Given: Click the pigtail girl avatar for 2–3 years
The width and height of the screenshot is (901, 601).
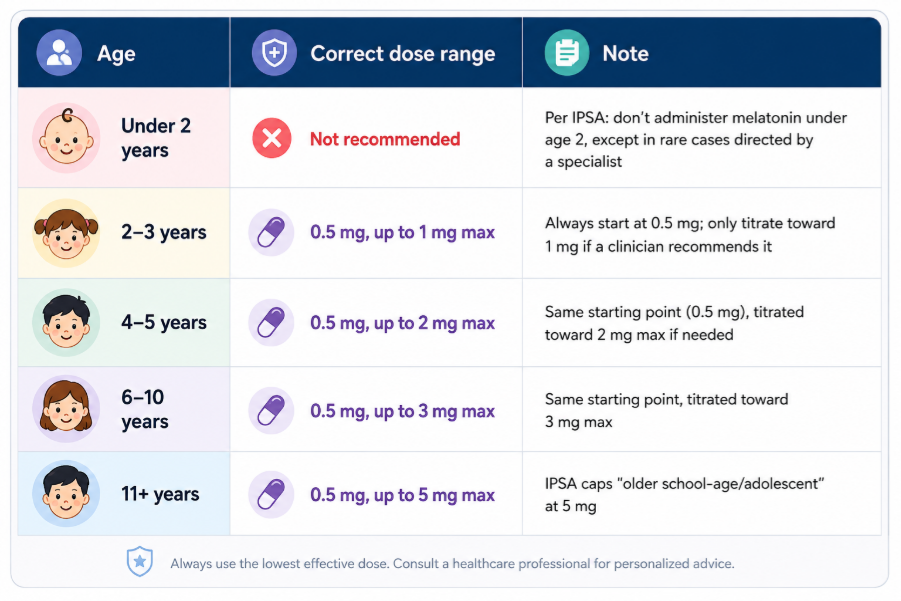Looking at the screenshot, I should click(66, 233).
